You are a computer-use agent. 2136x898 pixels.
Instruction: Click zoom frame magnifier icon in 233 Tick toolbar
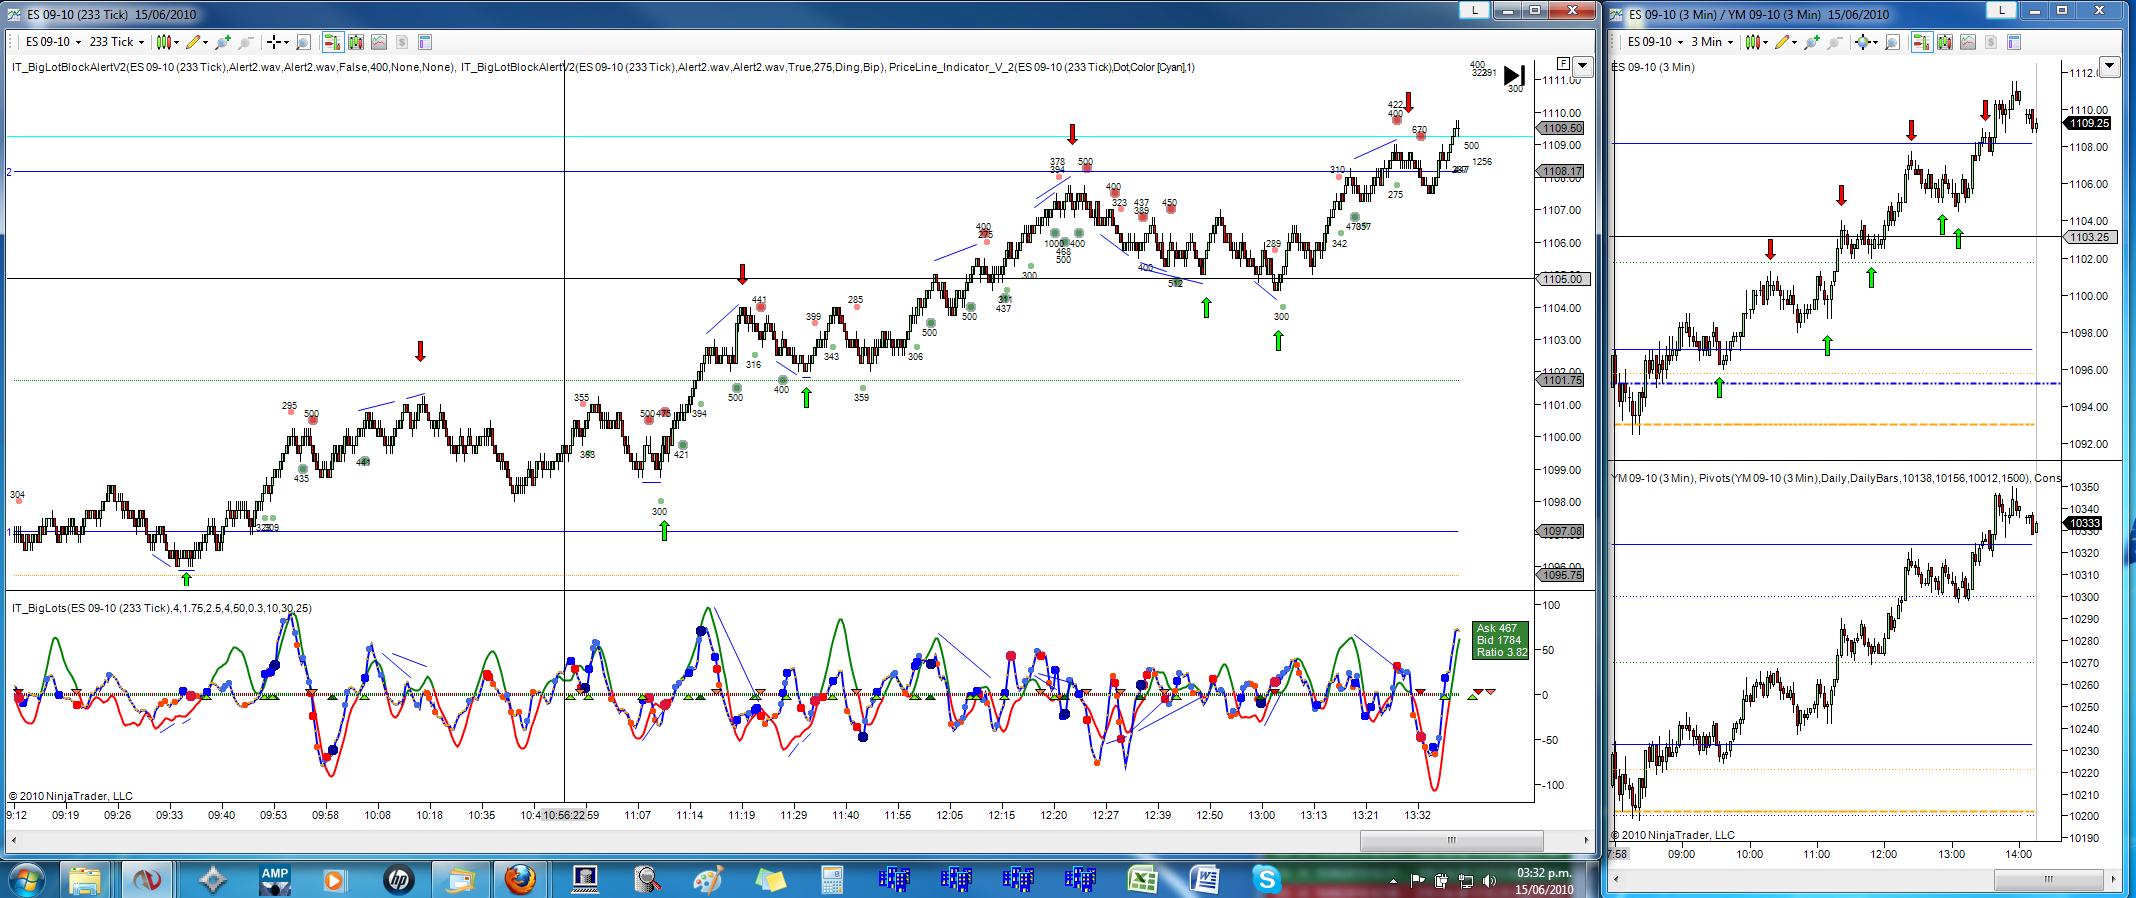tap(303, 42)
